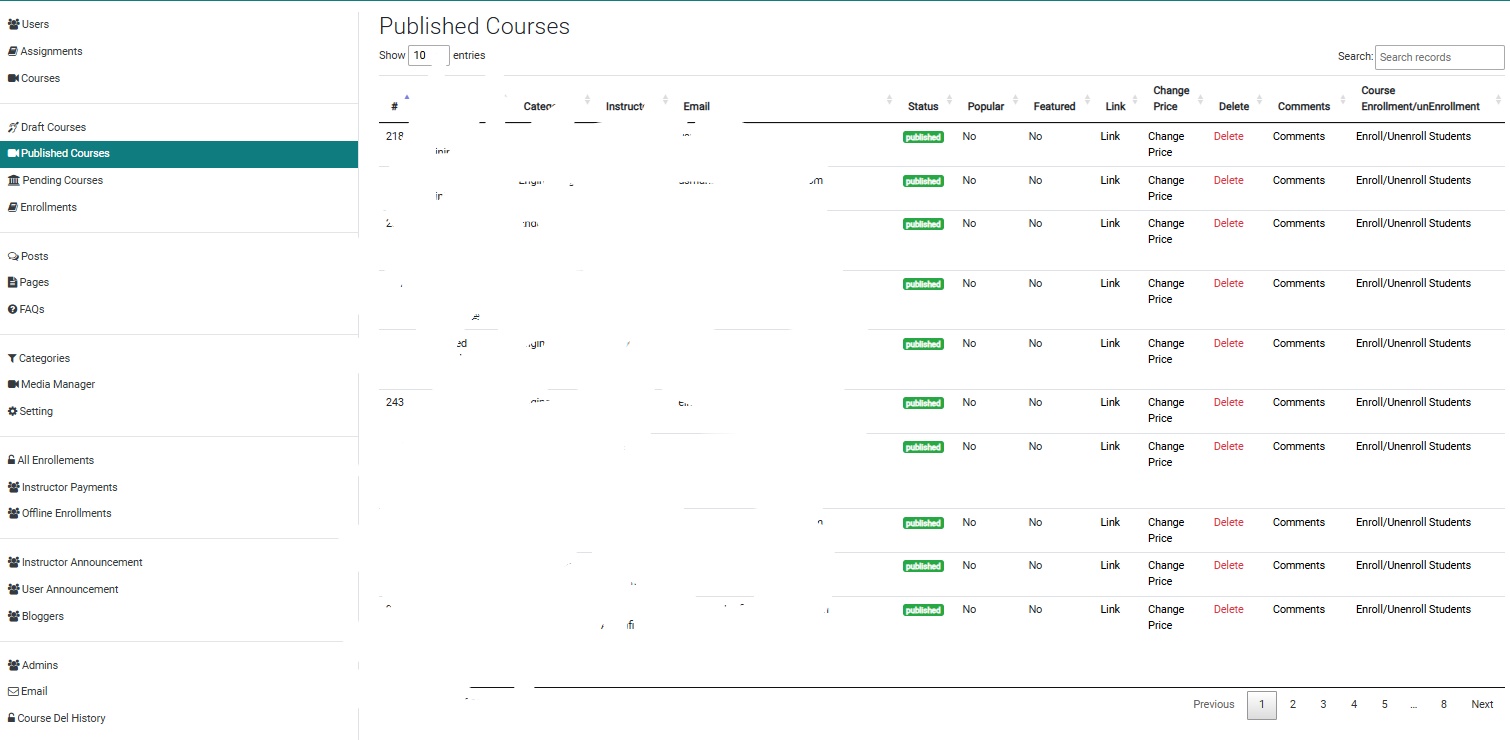
Task: Click the Bloggers people icon
Action: [14, 616]
